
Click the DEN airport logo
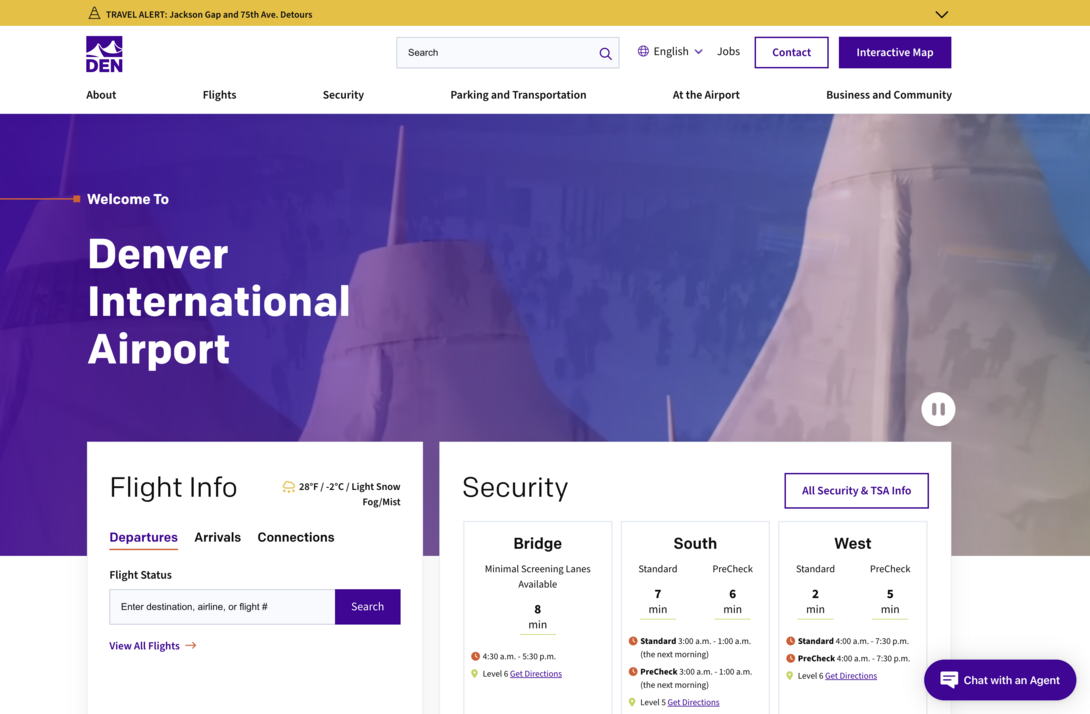click(104, 53)
